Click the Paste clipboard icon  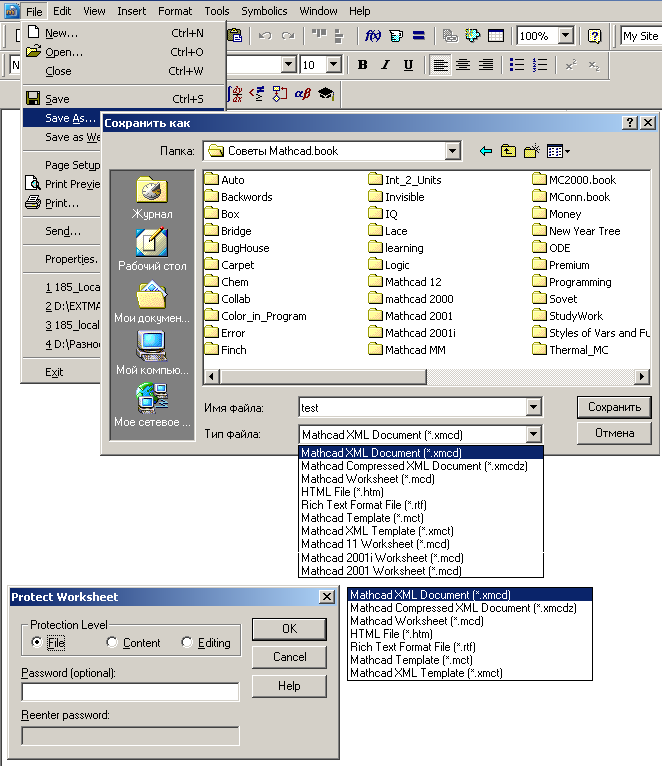click(x=235, y=35)
